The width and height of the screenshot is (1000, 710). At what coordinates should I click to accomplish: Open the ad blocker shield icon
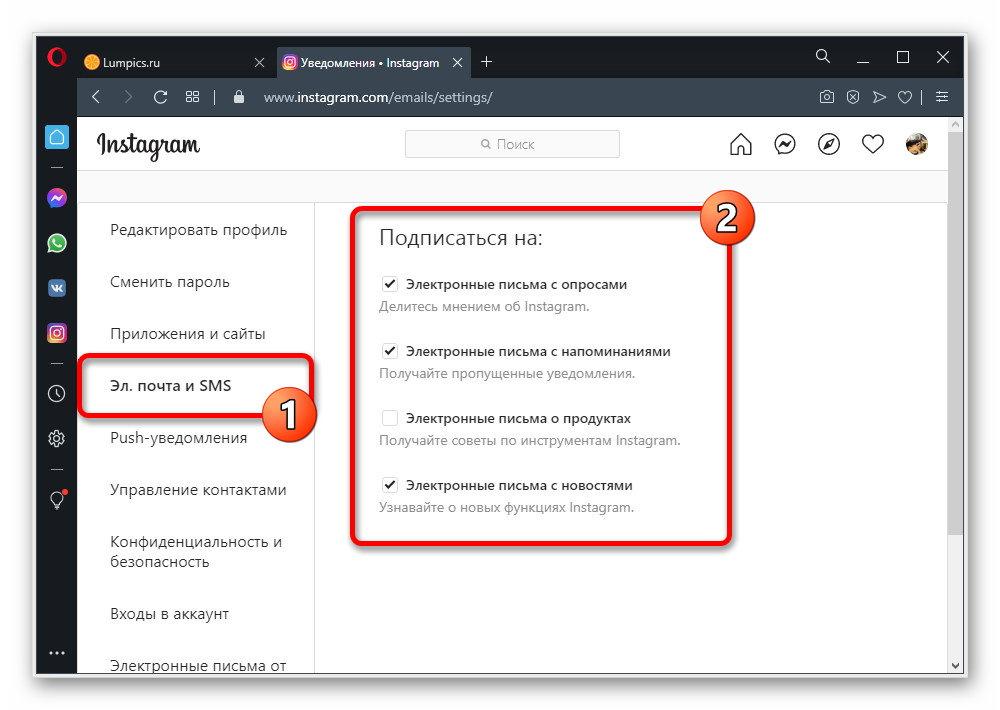pyautogui.click(x=853, y=97)
